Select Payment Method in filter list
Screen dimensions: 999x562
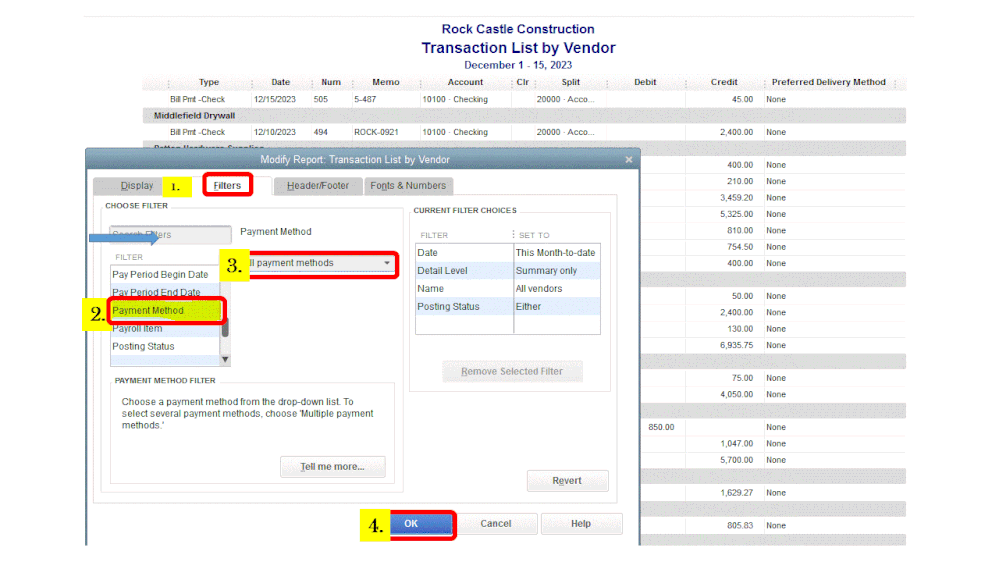(x=166, y=310)
